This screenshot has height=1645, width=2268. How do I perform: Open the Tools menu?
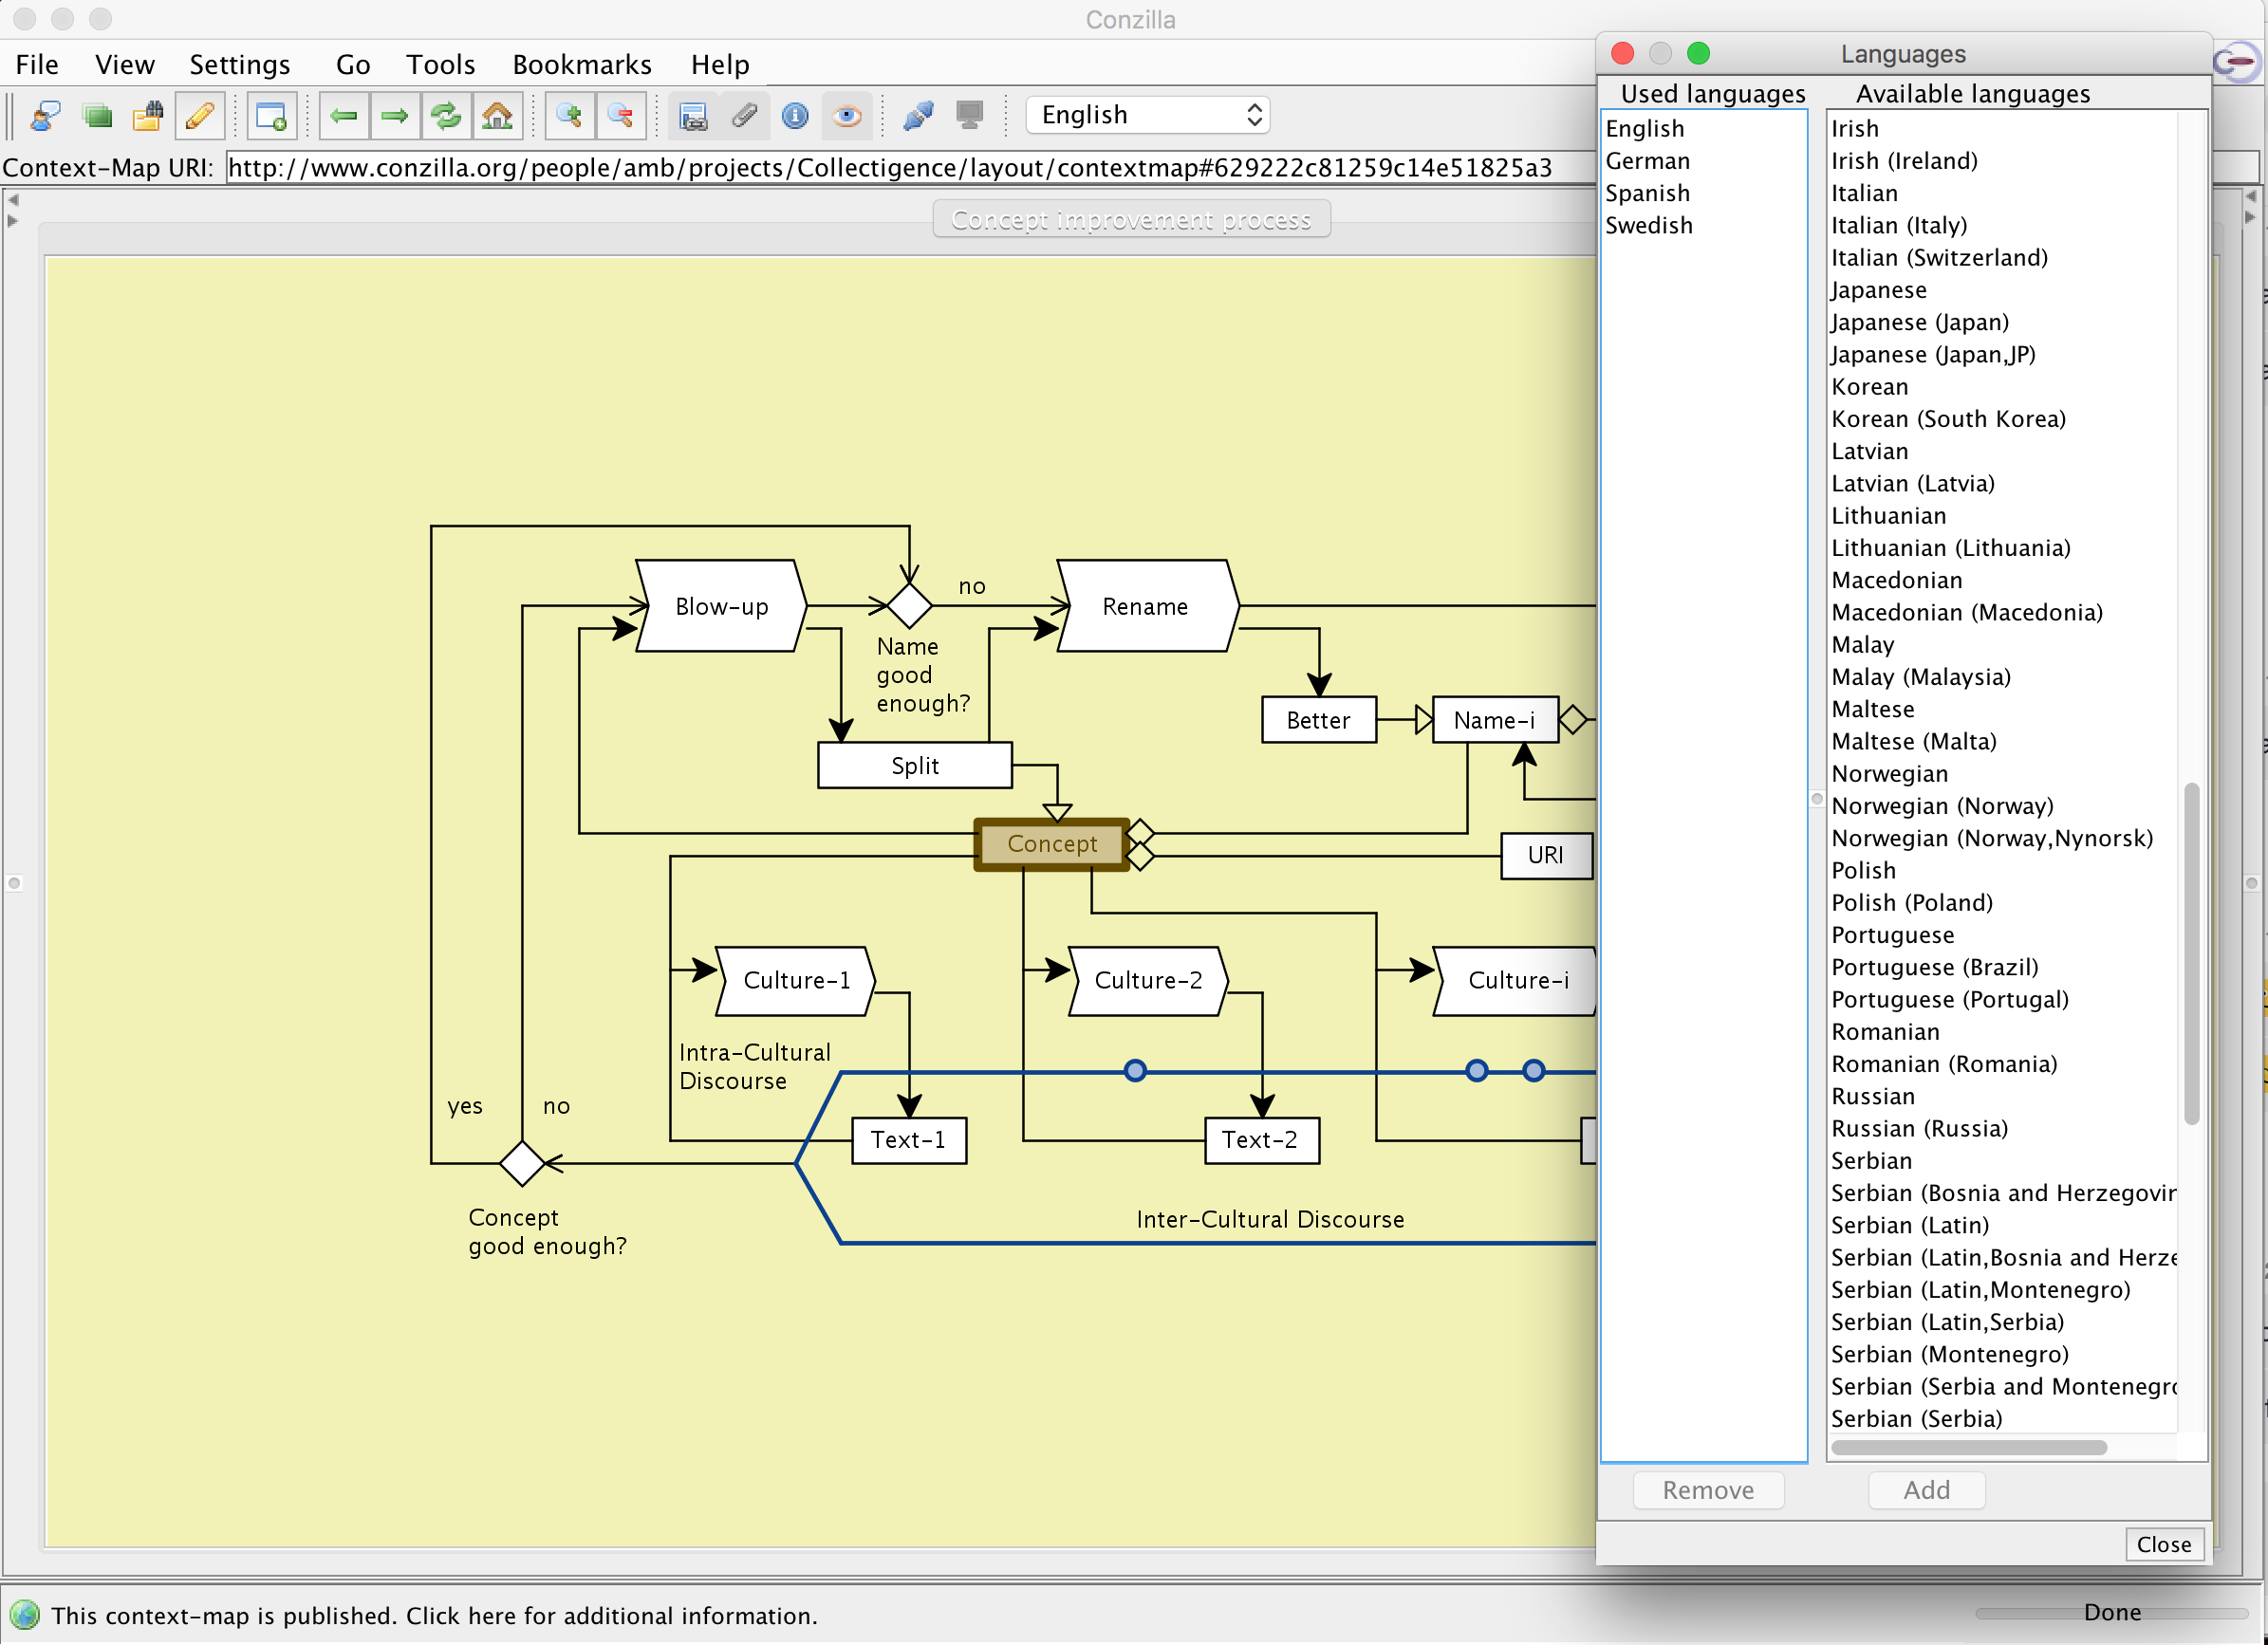(440, 65)
